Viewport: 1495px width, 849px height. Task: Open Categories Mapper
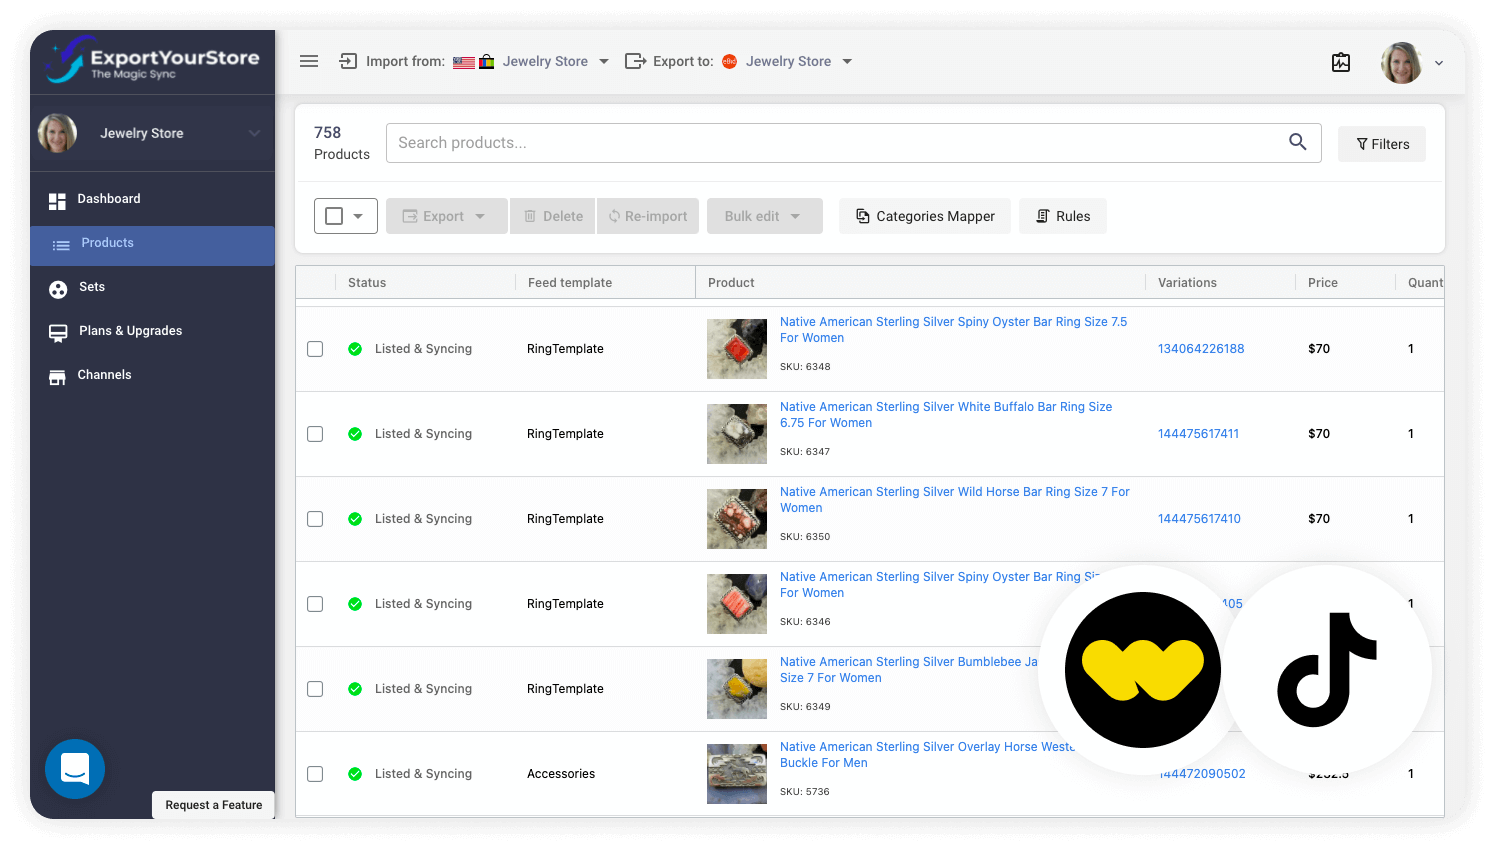click(x=925, y=216)
